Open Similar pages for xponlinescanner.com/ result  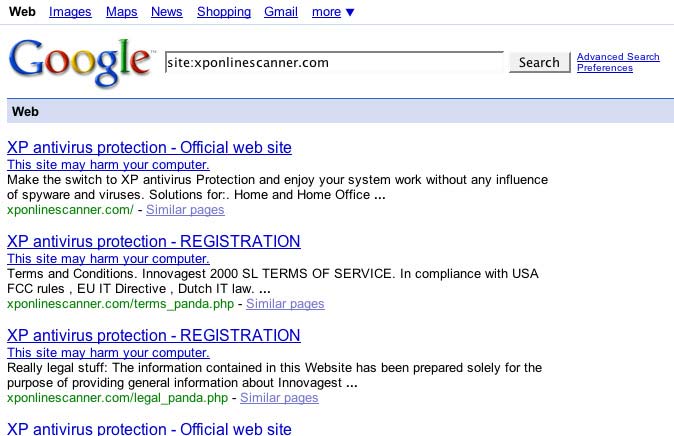(x=185, y=210)
